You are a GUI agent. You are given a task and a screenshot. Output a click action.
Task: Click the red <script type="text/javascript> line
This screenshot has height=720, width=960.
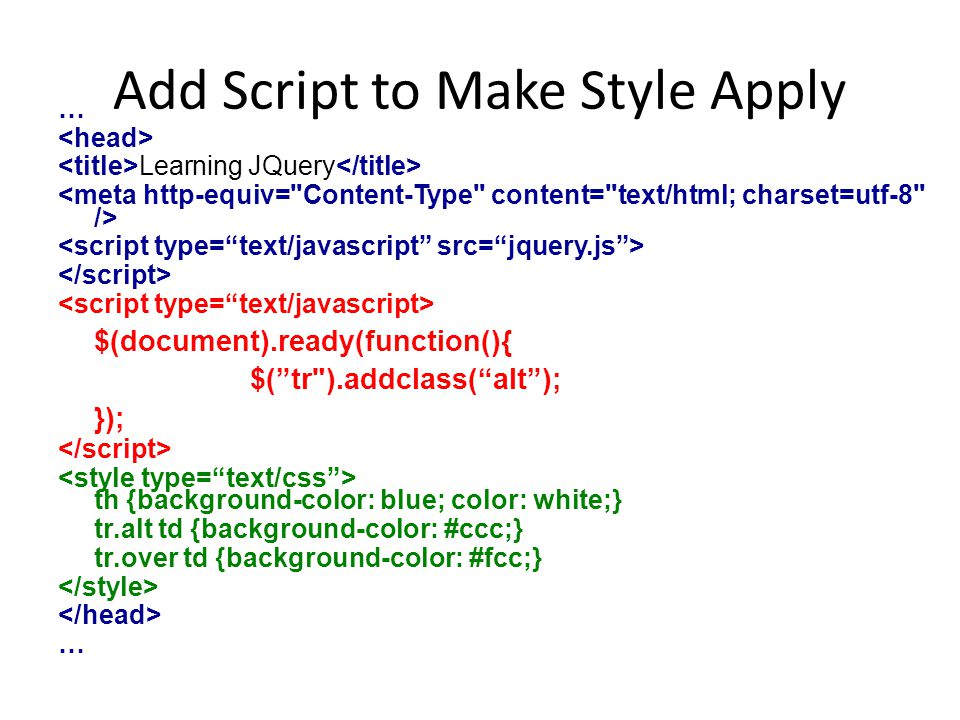[x=246, y=304]
